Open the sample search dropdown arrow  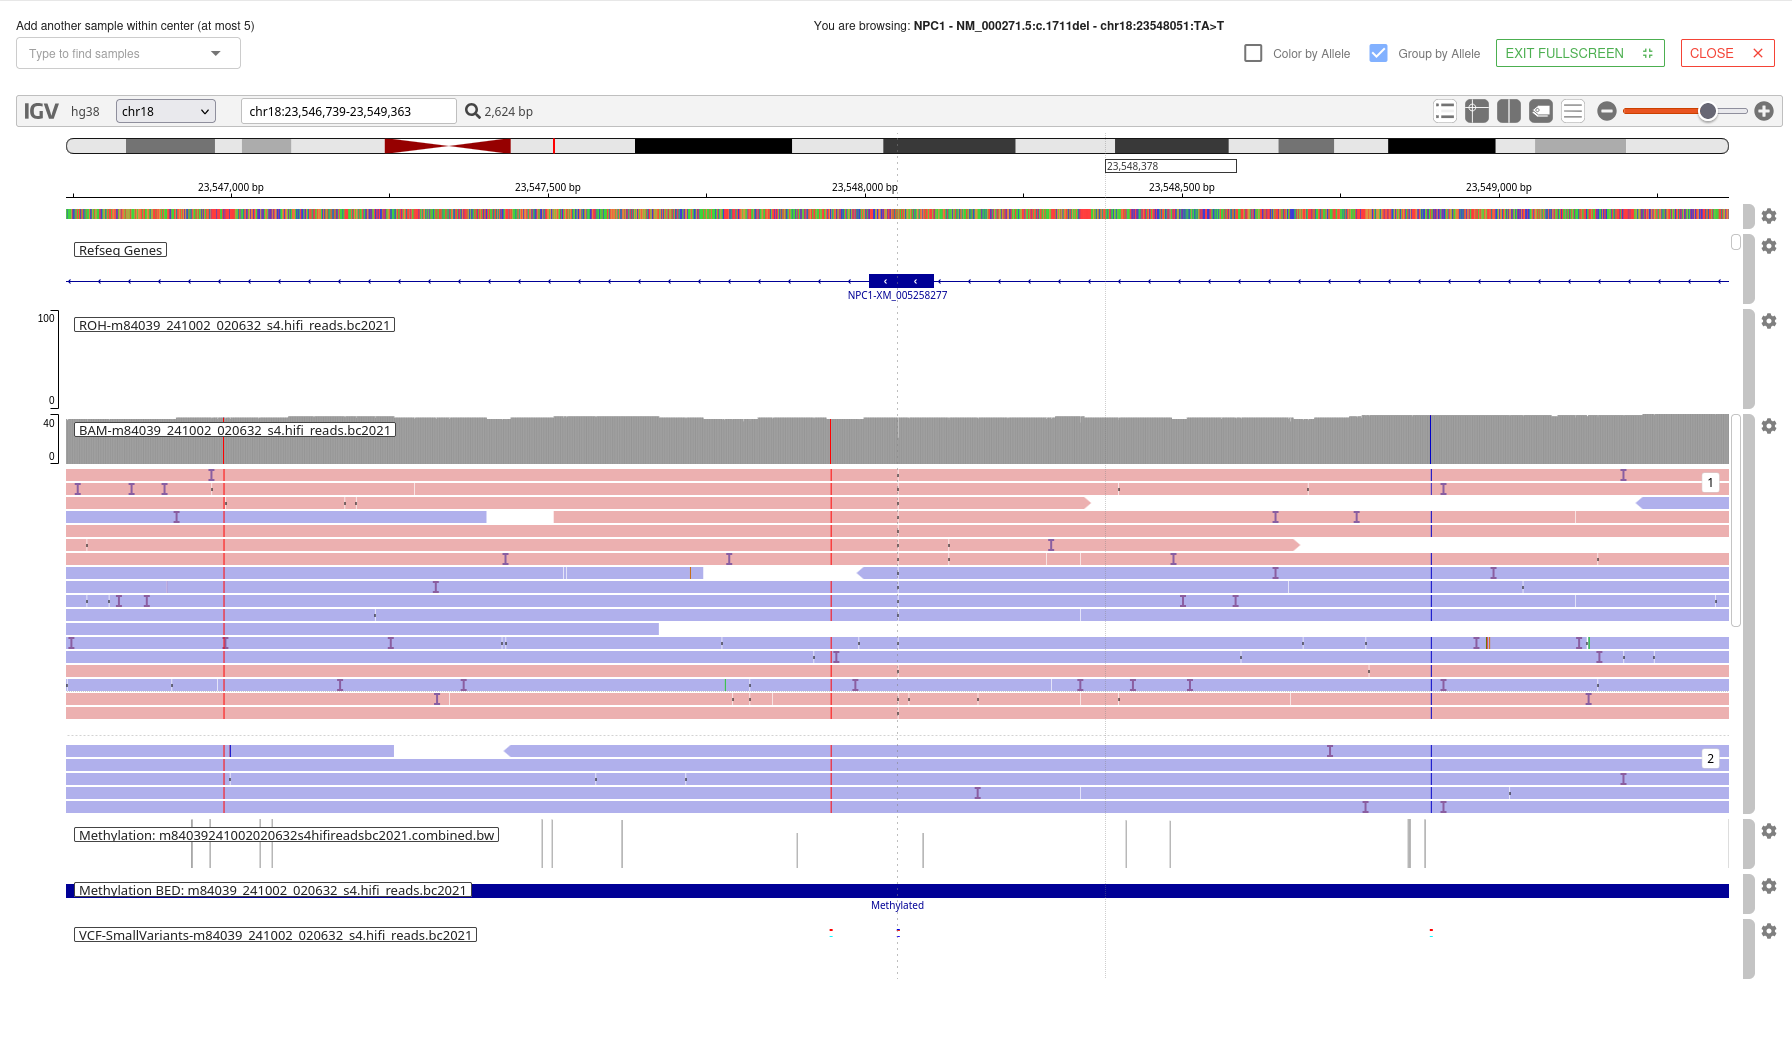[216, 53]
